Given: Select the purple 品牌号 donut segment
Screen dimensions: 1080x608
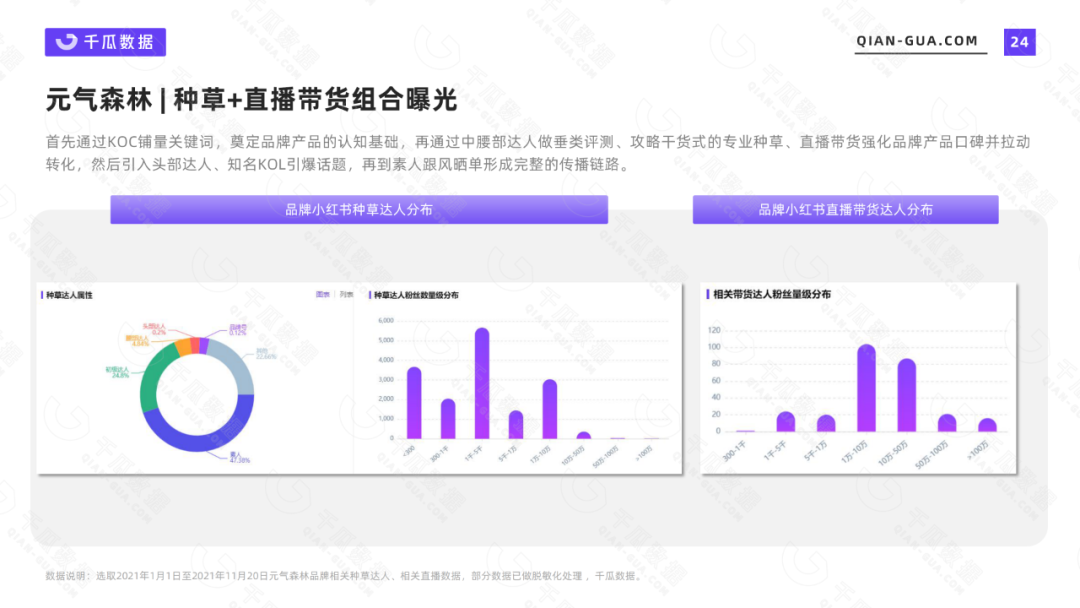Looking at the screenshot, I should click(204, 345).
